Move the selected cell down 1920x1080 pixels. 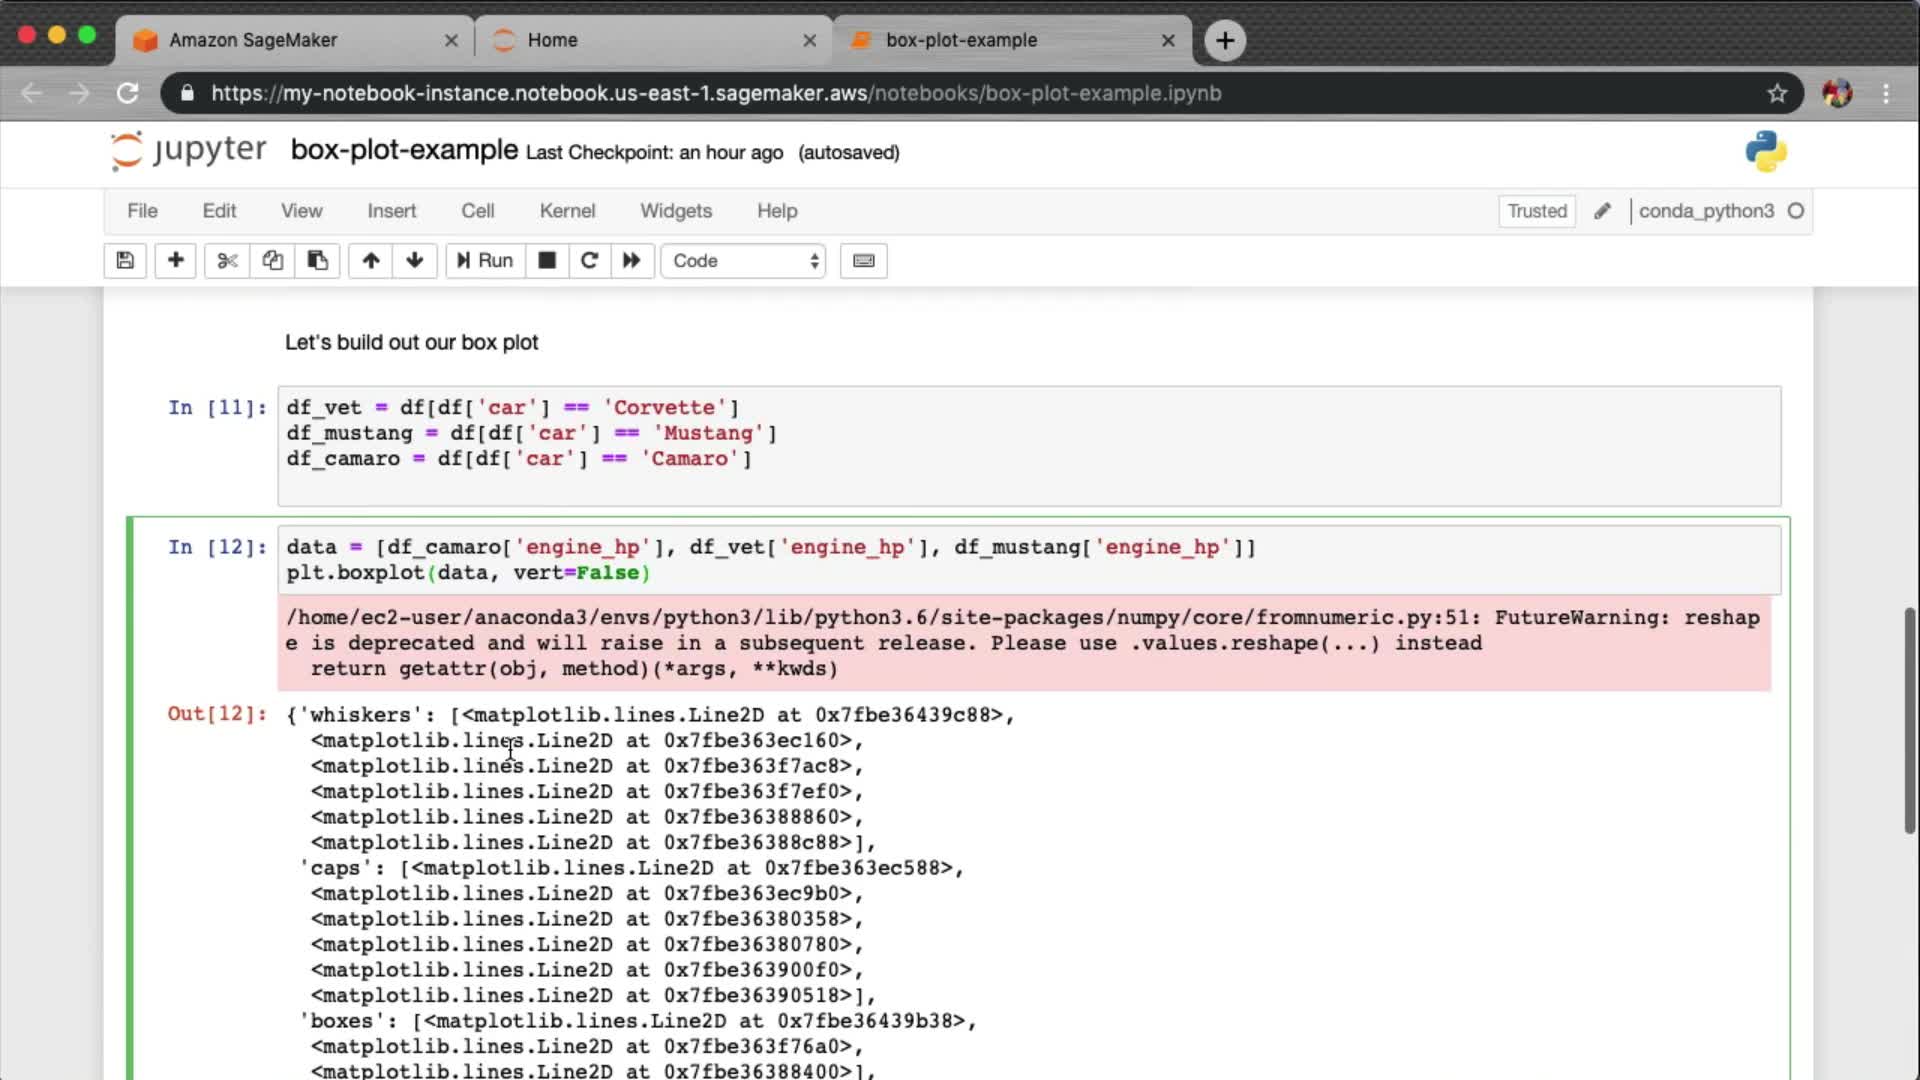pyautogui.click(x=415, y=261)
